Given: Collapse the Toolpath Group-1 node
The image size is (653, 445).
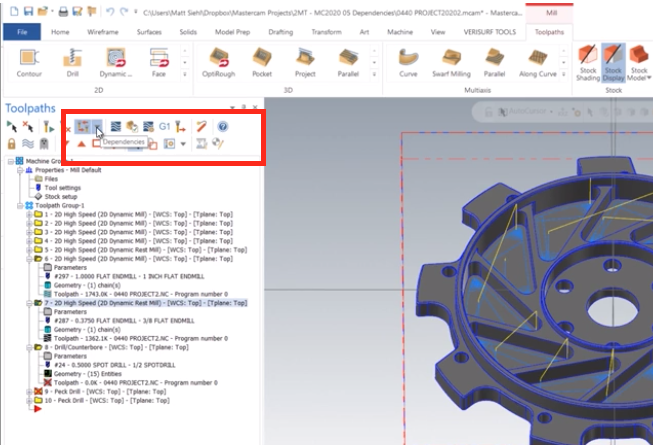Looking at the screenshot, I should 20,206.
